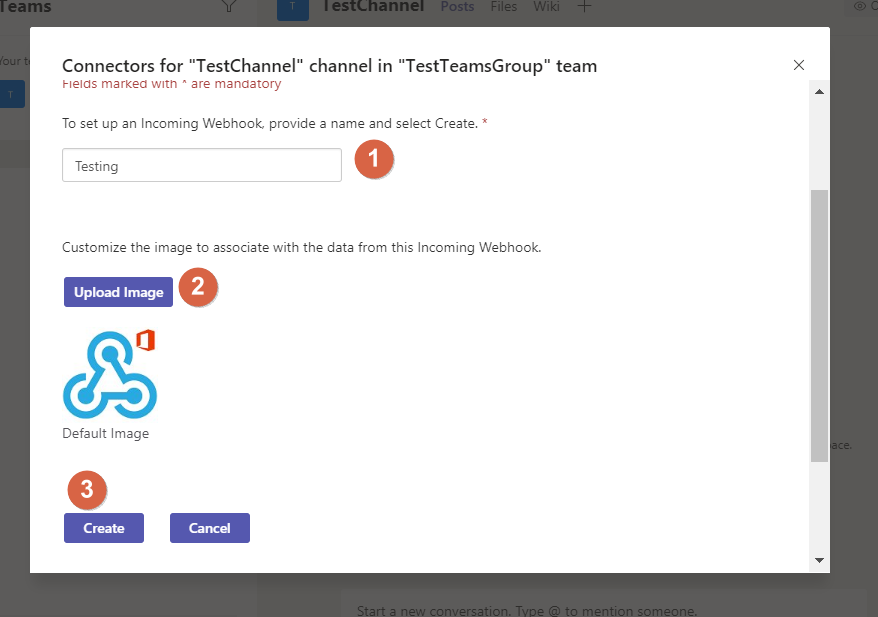878x617 pixels.
Task: Click the "Default Image" caption text
Action: [105, 433]
